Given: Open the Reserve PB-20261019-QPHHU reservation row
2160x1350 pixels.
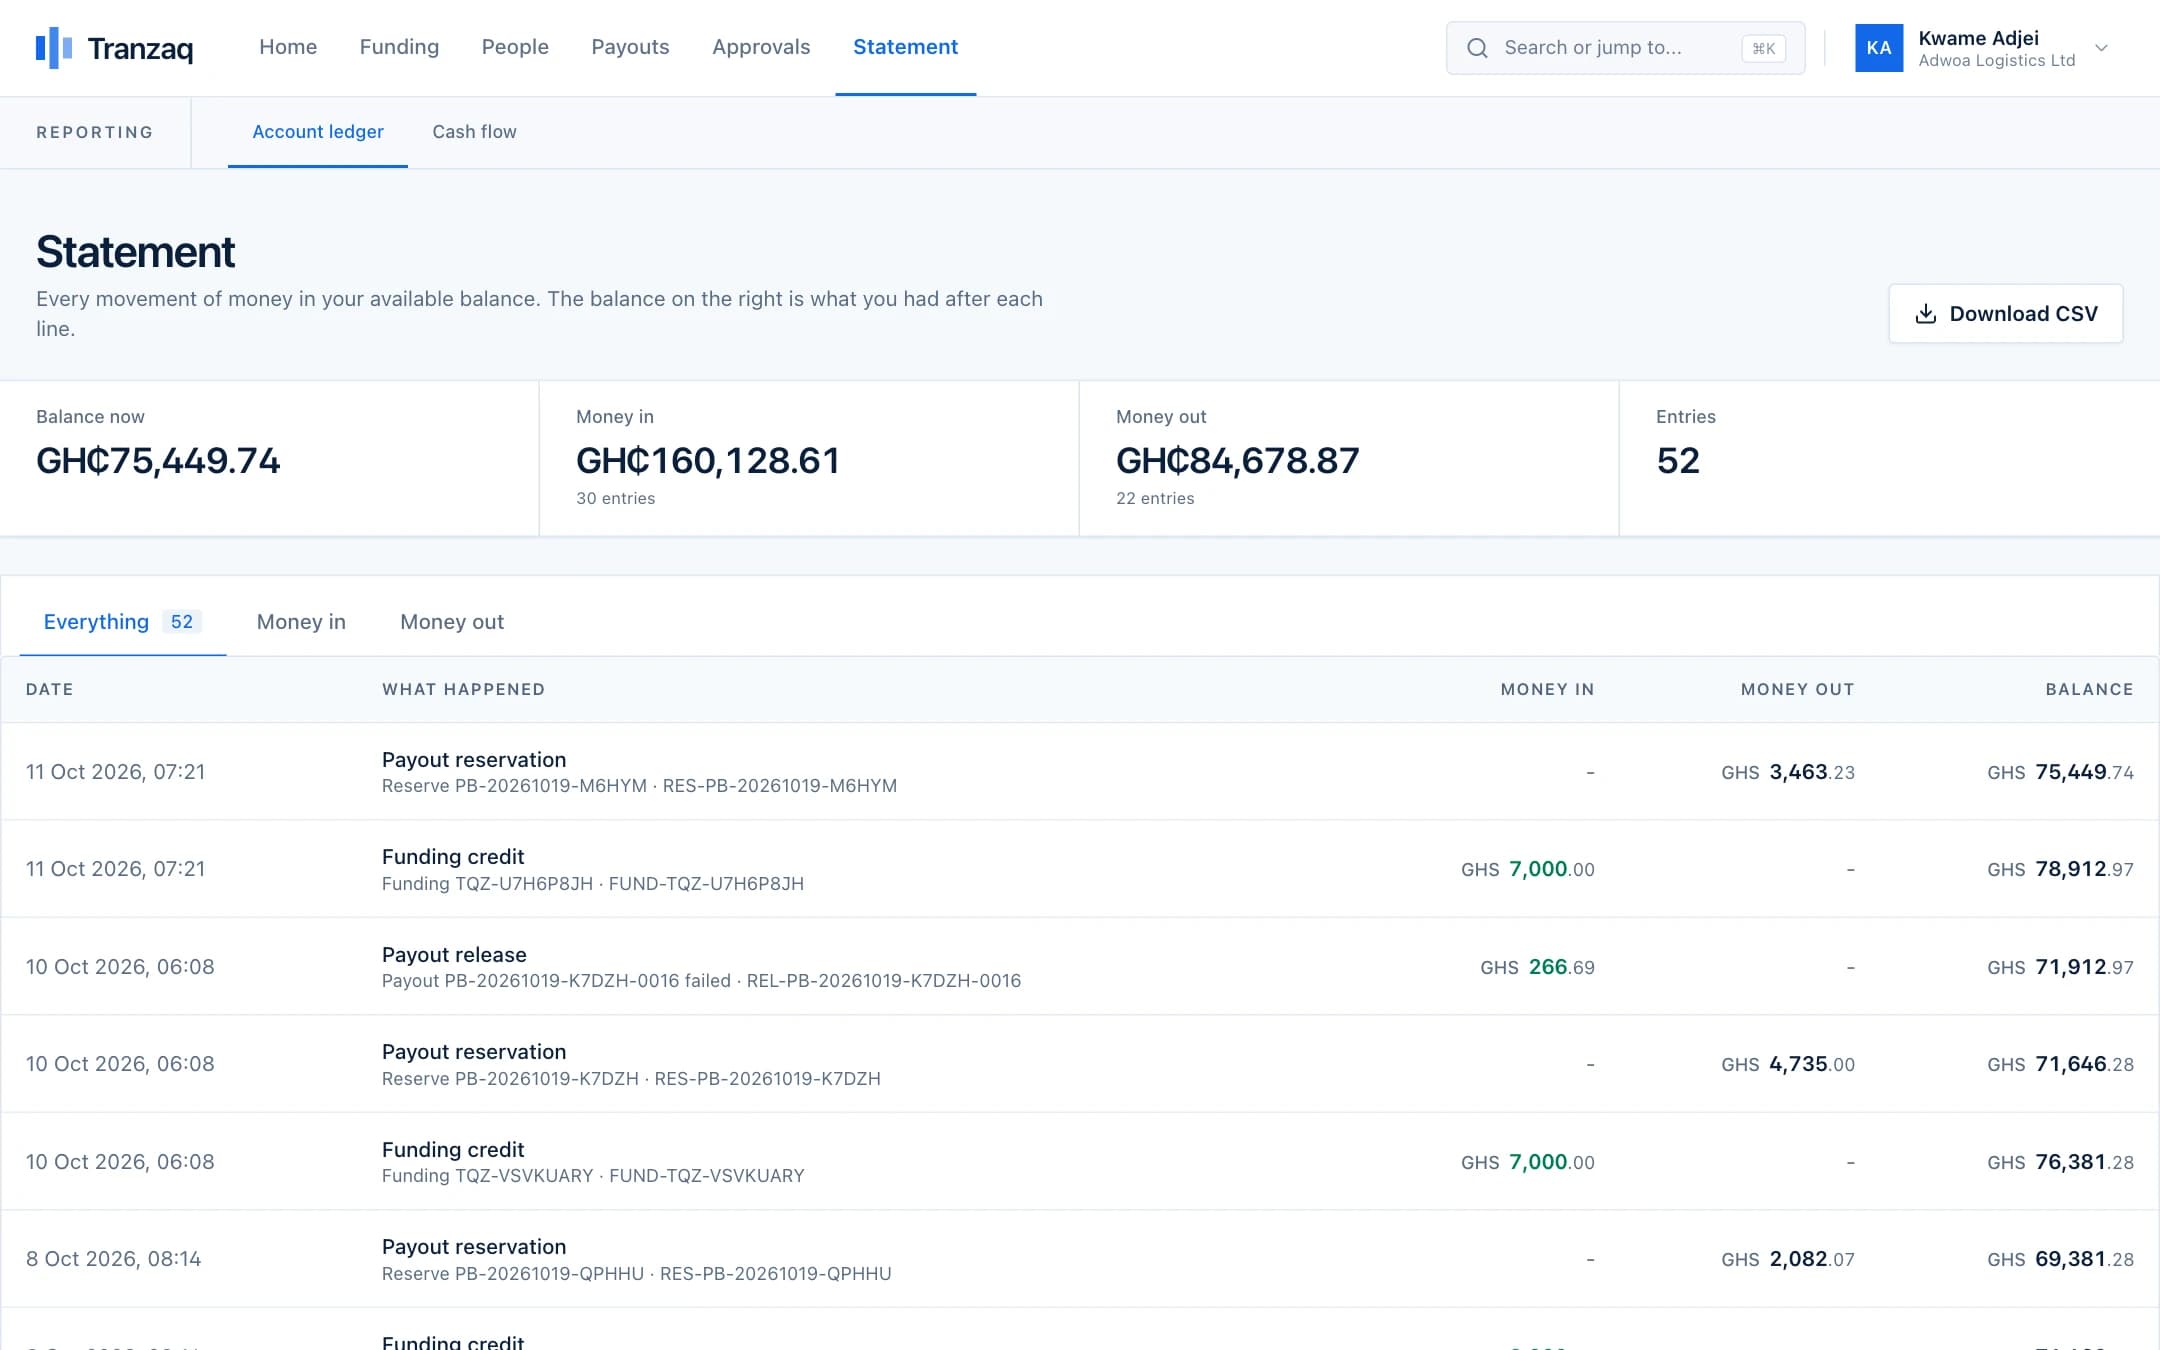Looking at the screenshot, I should [1080, 1259].
